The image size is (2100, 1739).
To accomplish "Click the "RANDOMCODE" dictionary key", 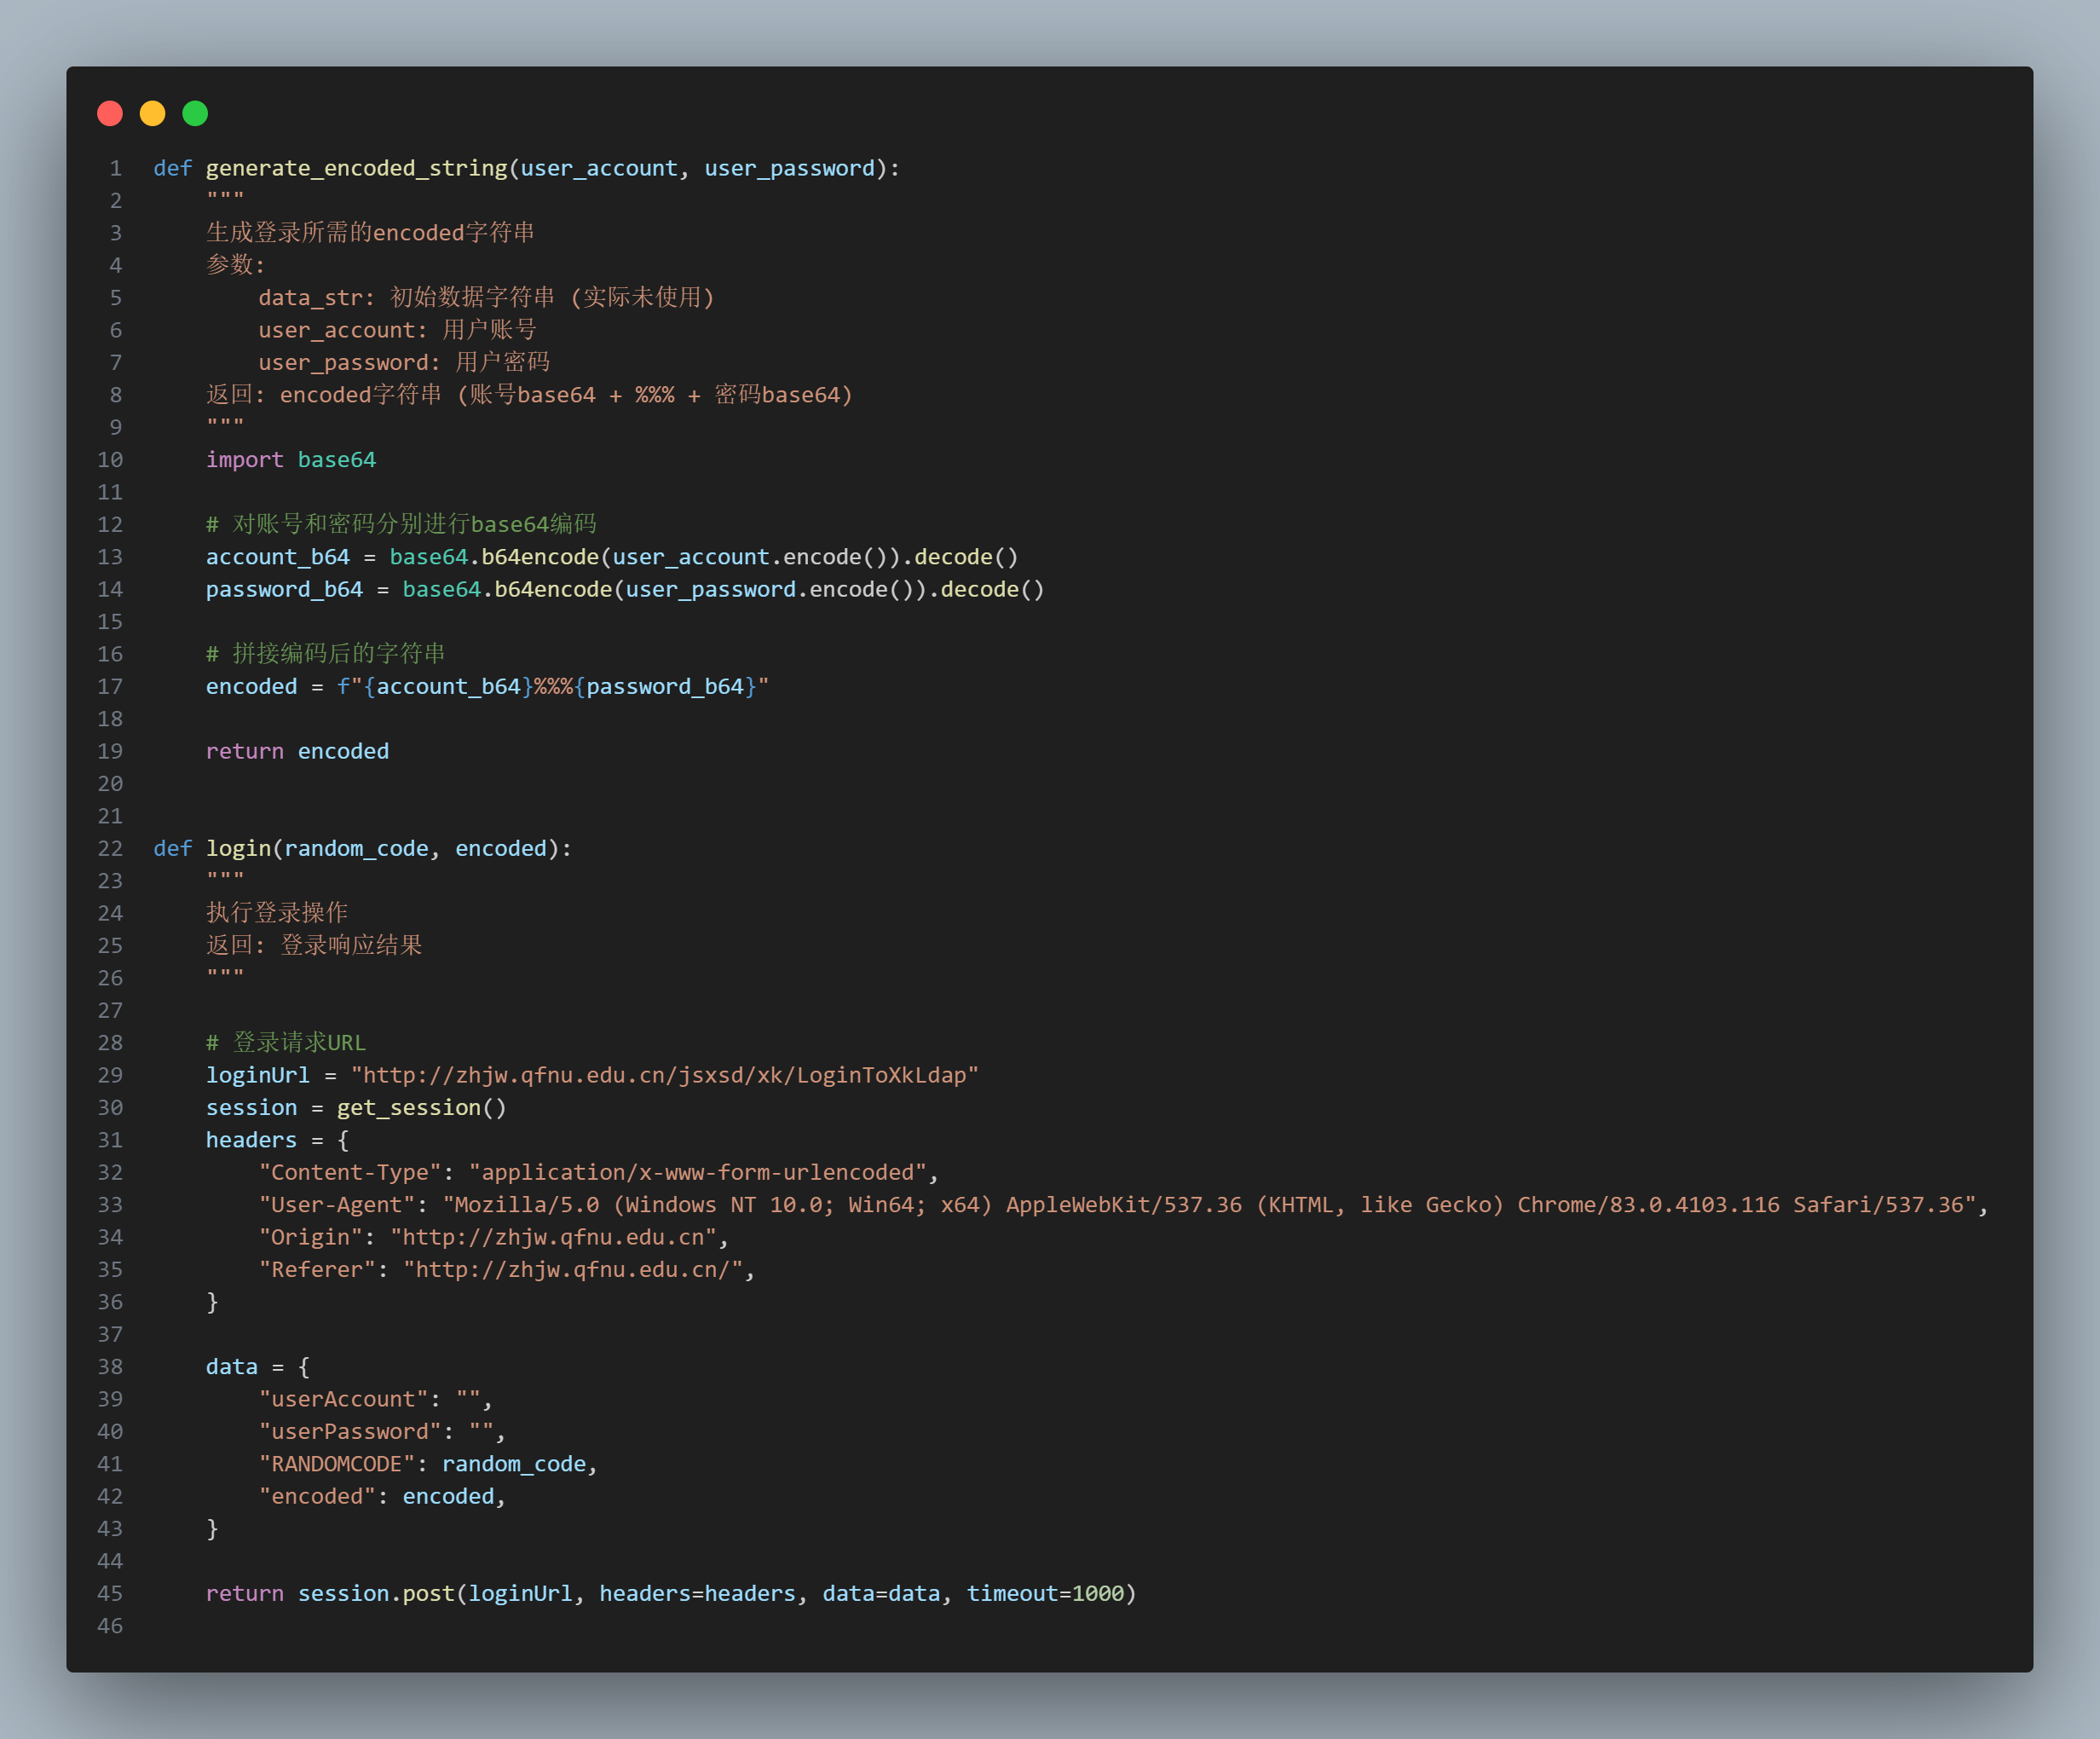I will coord(336,1464).
